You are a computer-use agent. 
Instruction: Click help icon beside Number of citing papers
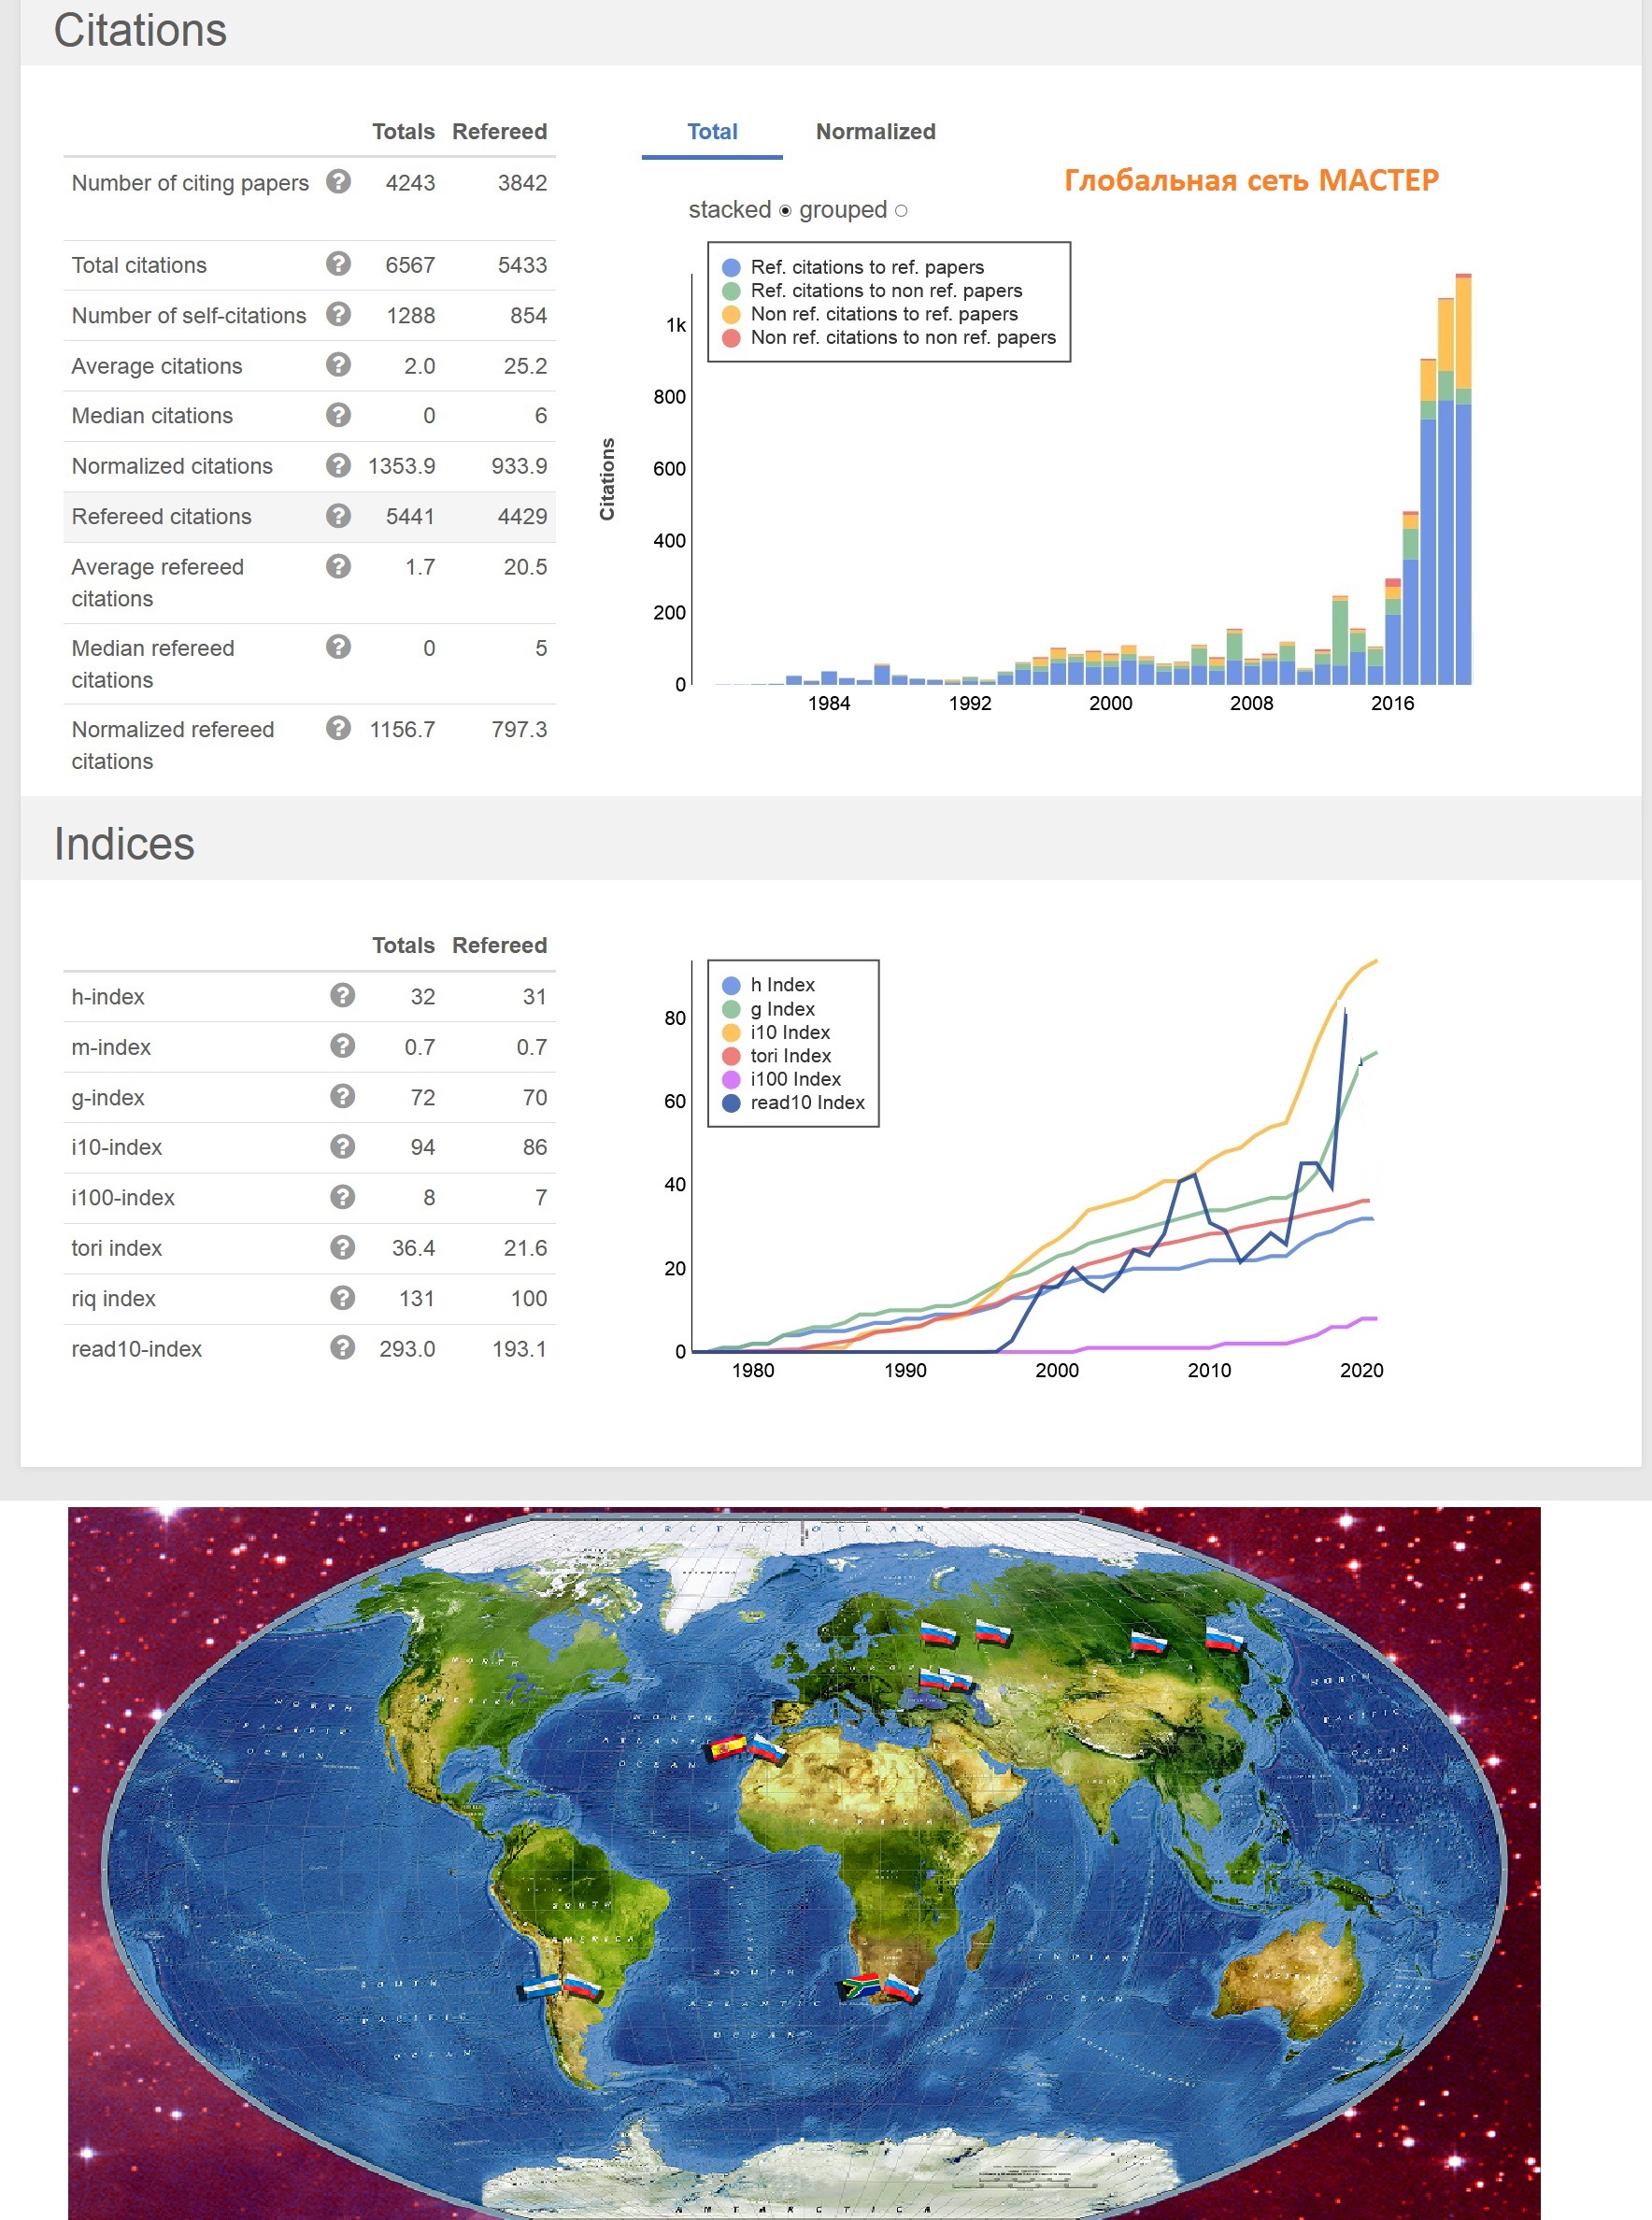tap(338, 182)
